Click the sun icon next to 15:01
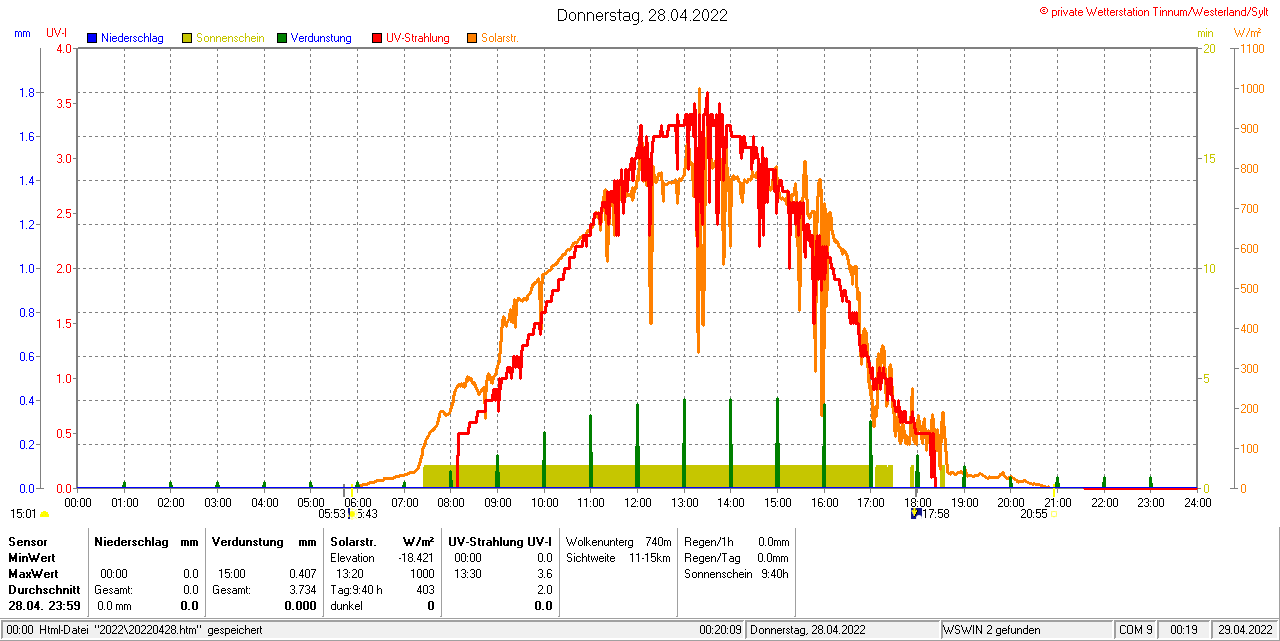The height and width of the screenshot is (641, 1280). click(x=44, y=515)
